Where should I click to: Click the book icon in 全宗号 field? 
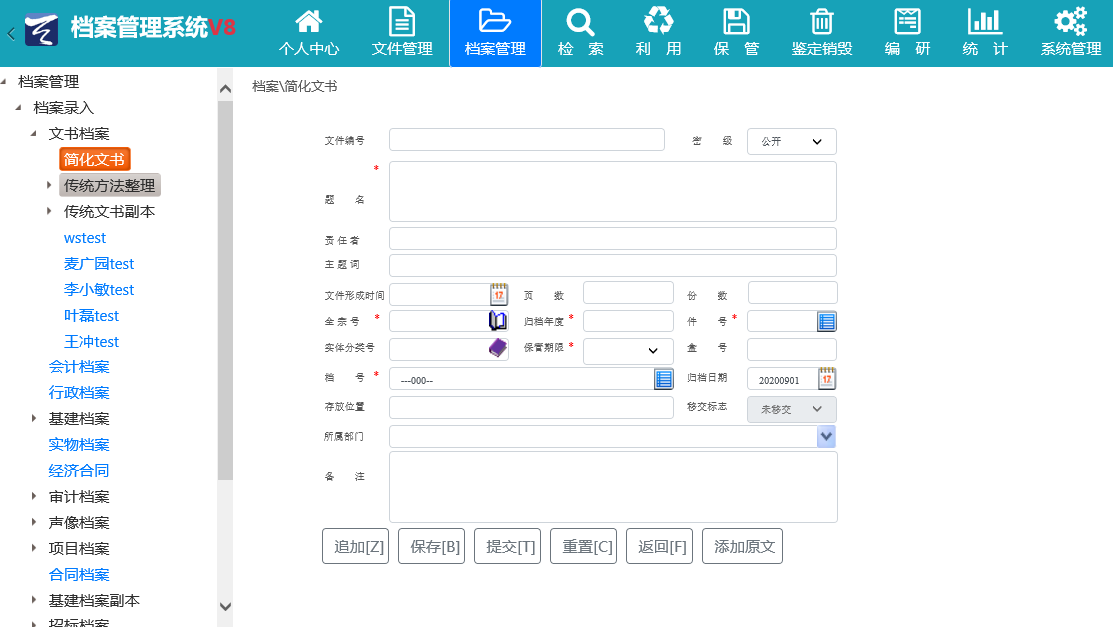pos(498,321)
